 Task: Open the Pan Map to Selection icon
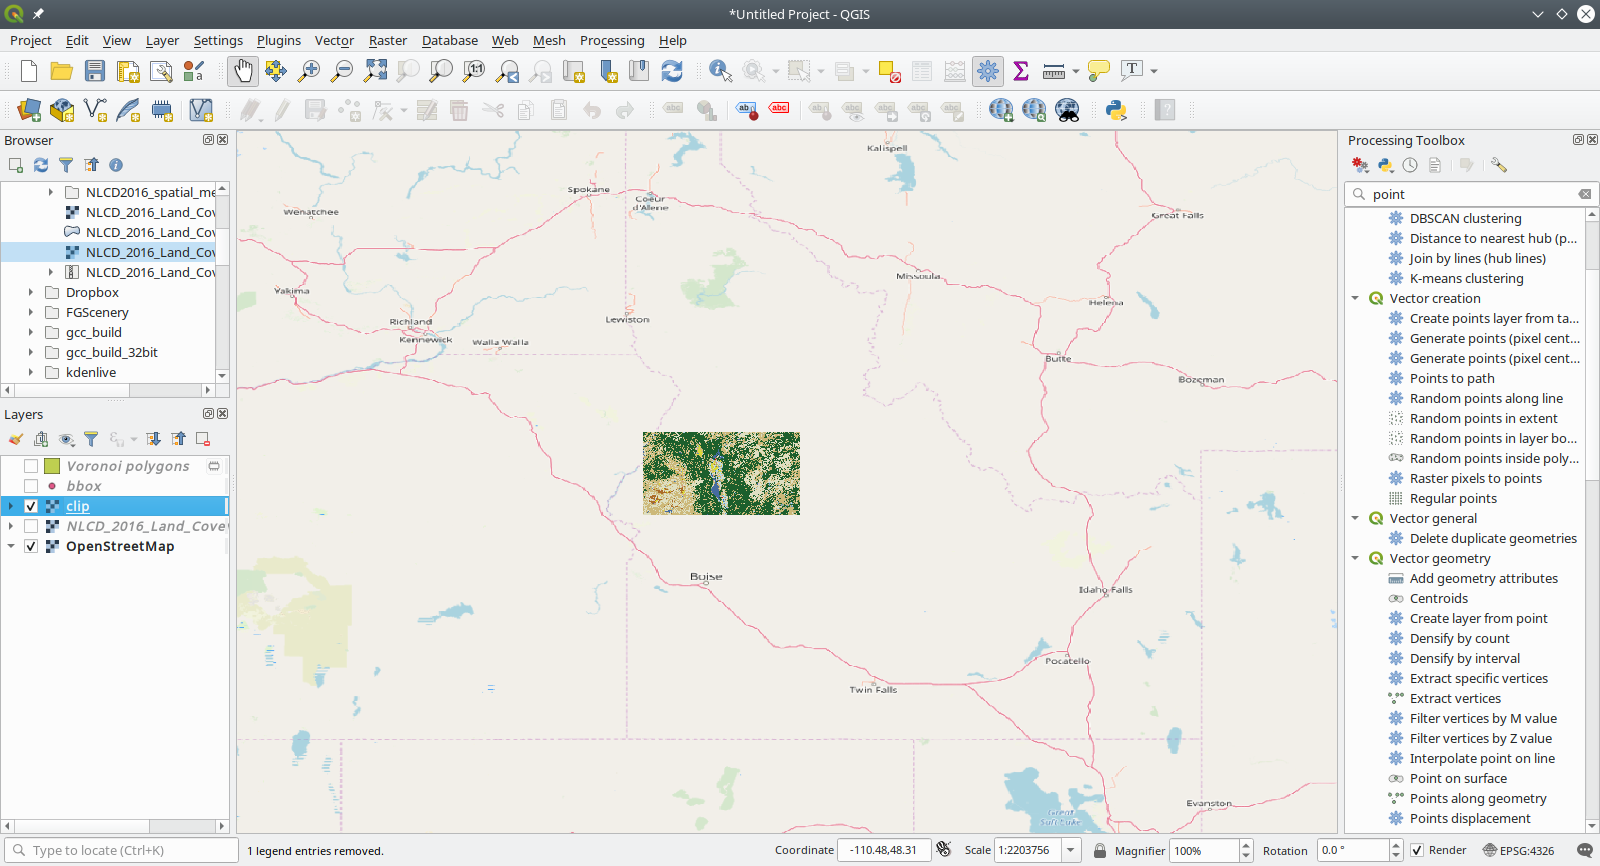point(276,71)
